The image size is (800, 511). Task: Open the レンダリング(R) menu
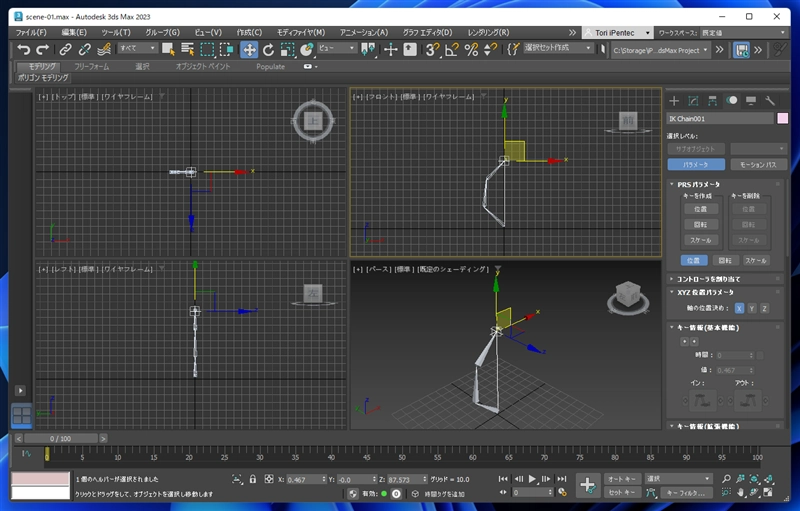488,32
